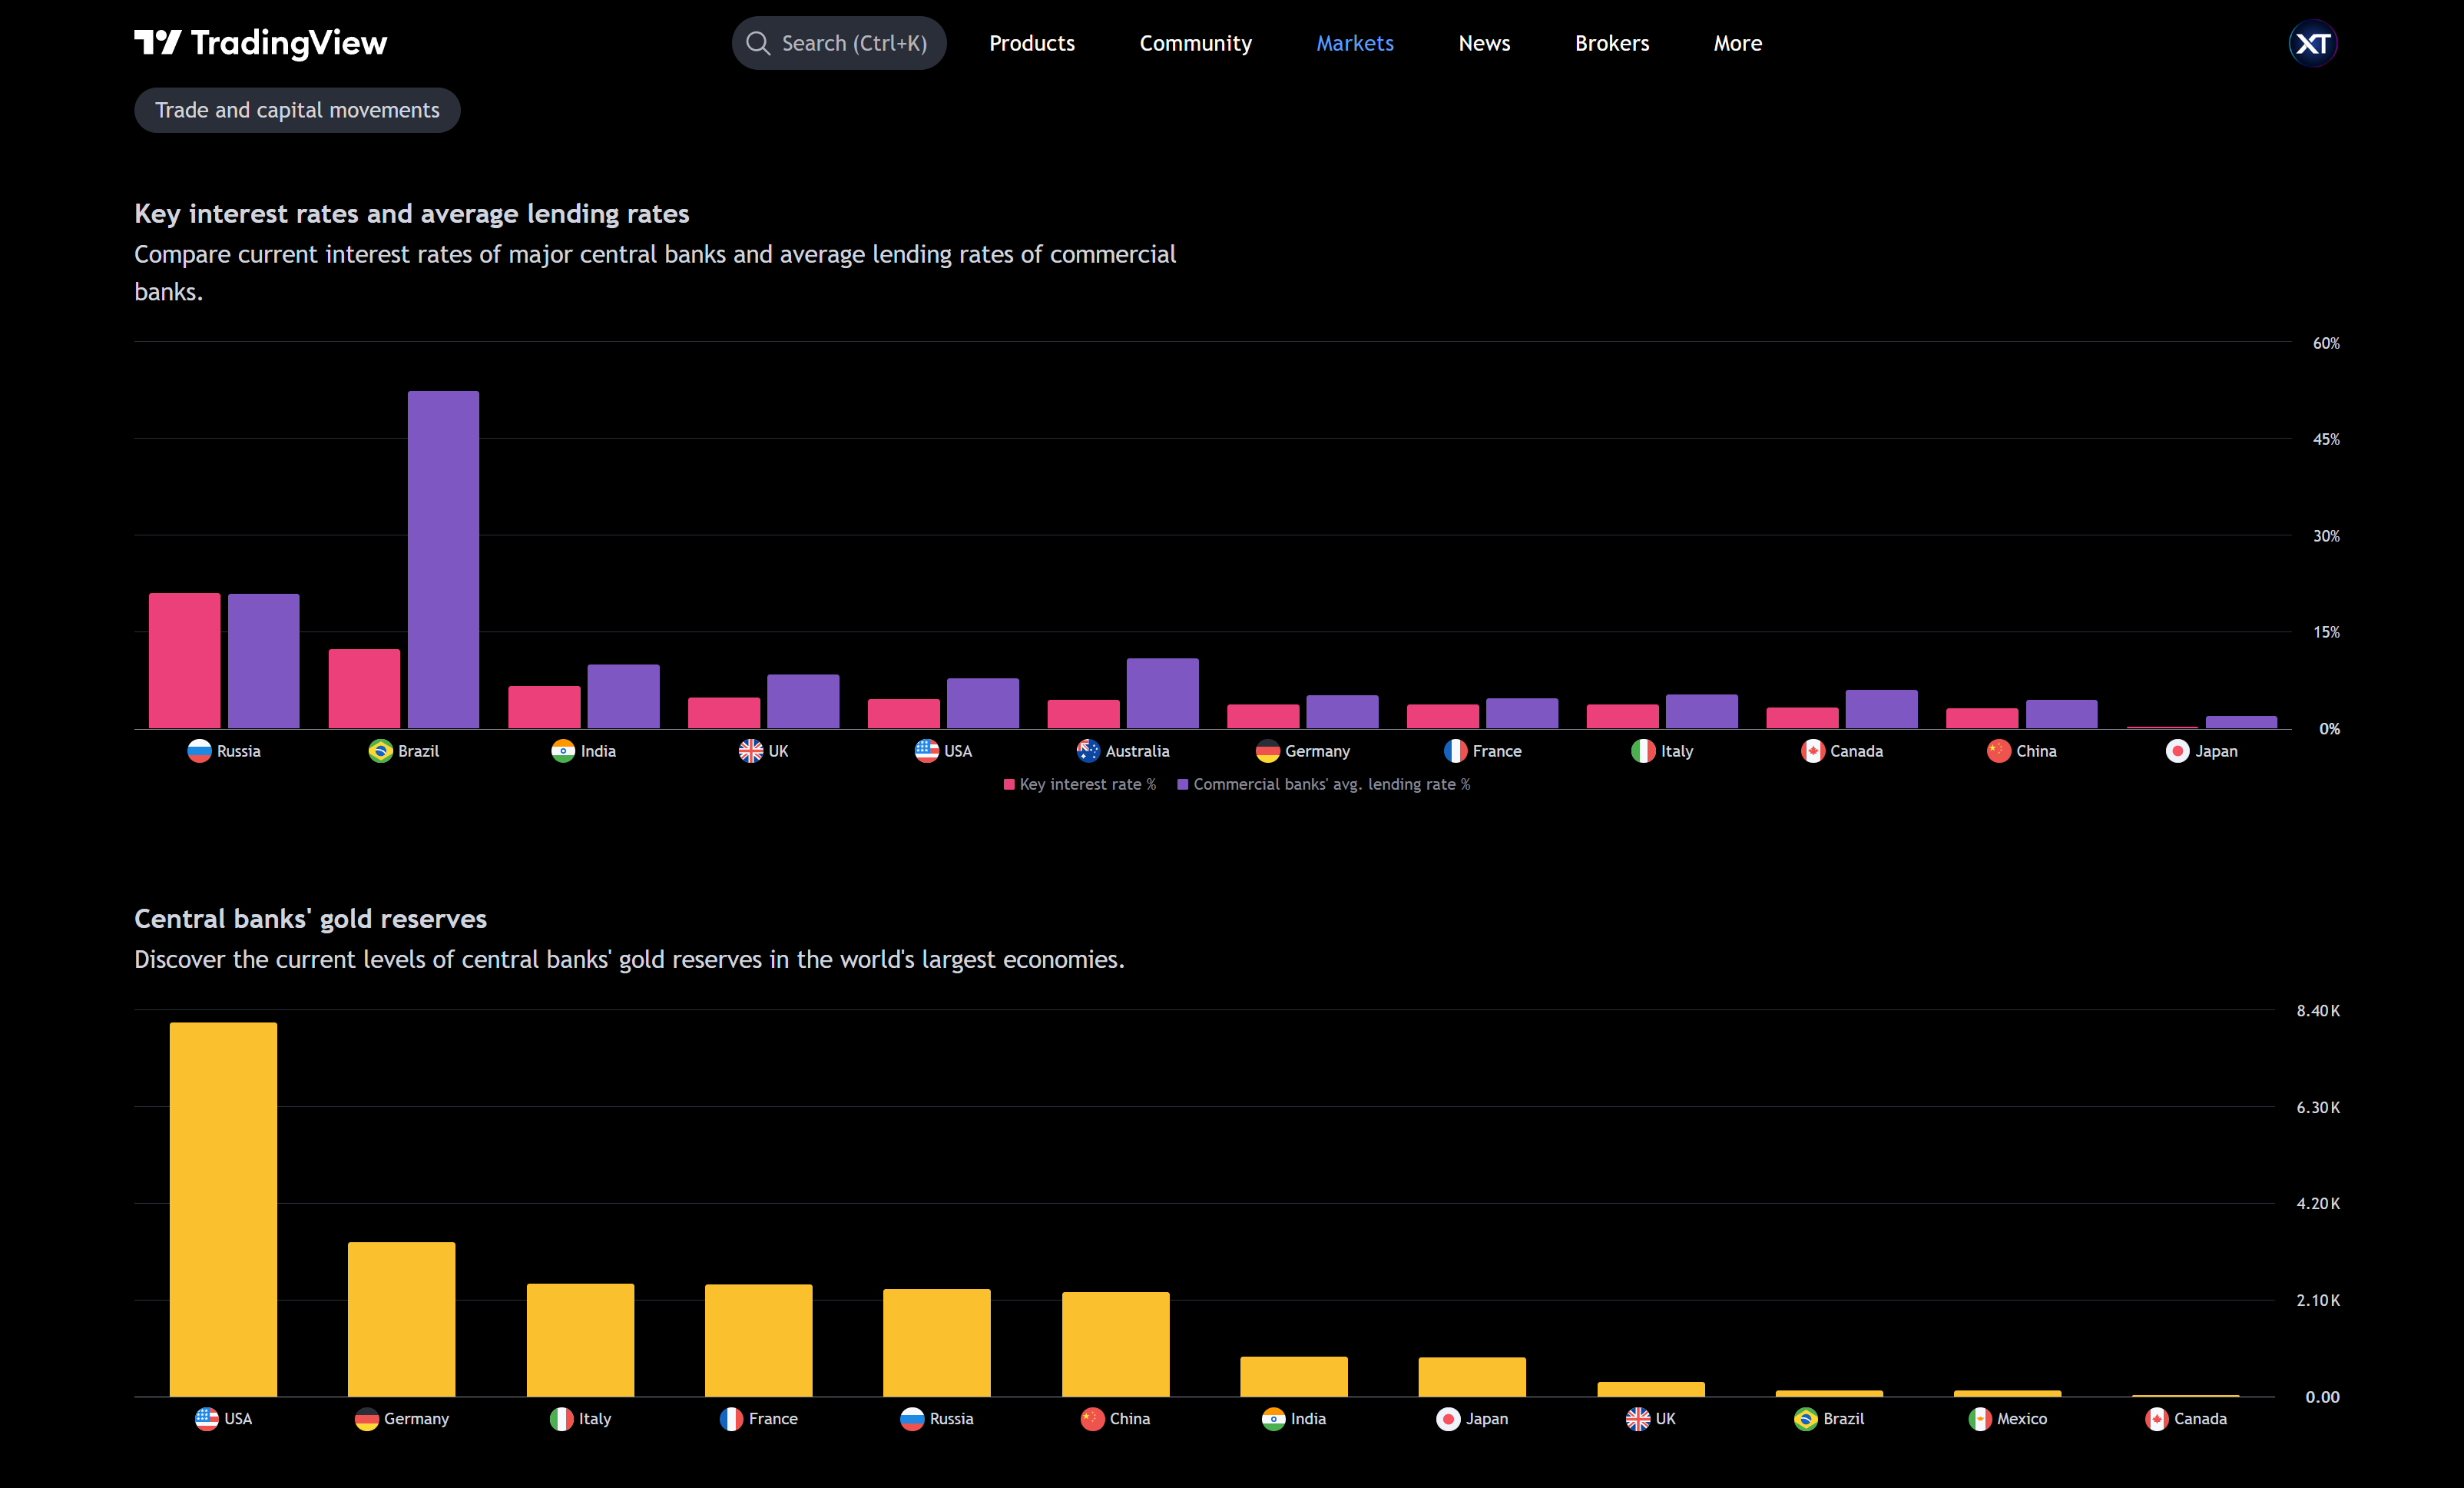Click Australia's purple lending rate bar
This screenshot has height=1488, width=2464.
point(1162,693)
